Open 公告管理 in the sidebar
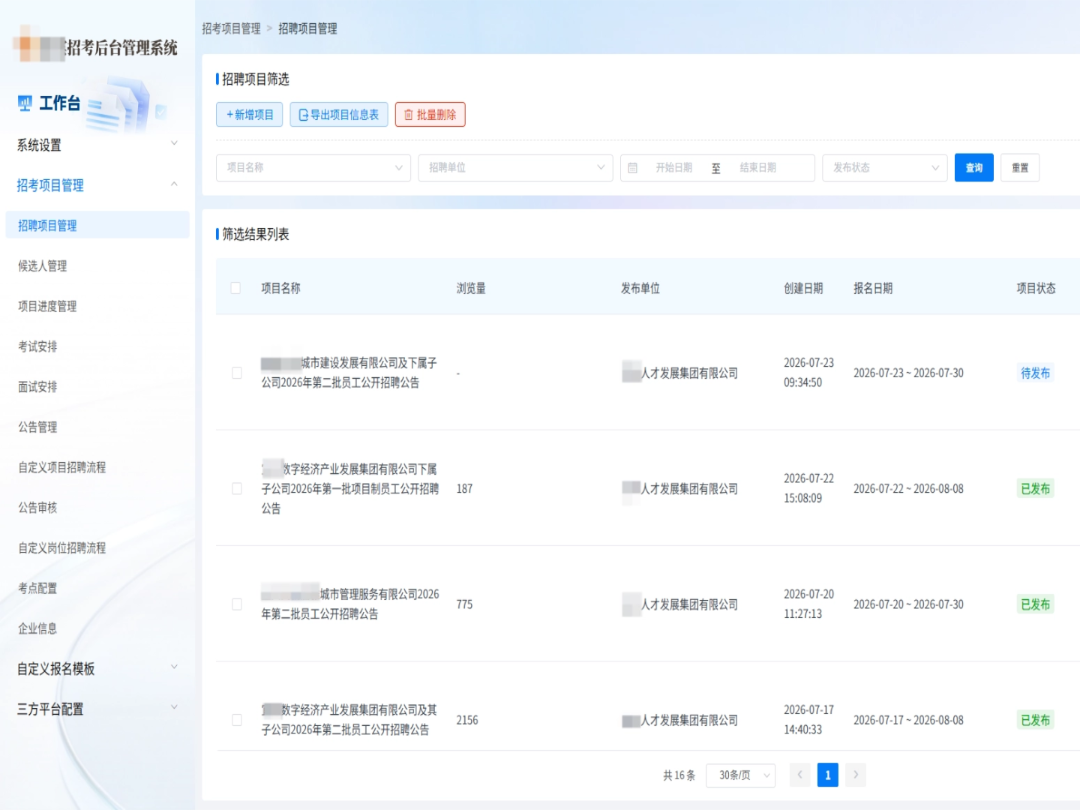The height and width of the screenshot is (810, 1080). pos(38,427)
